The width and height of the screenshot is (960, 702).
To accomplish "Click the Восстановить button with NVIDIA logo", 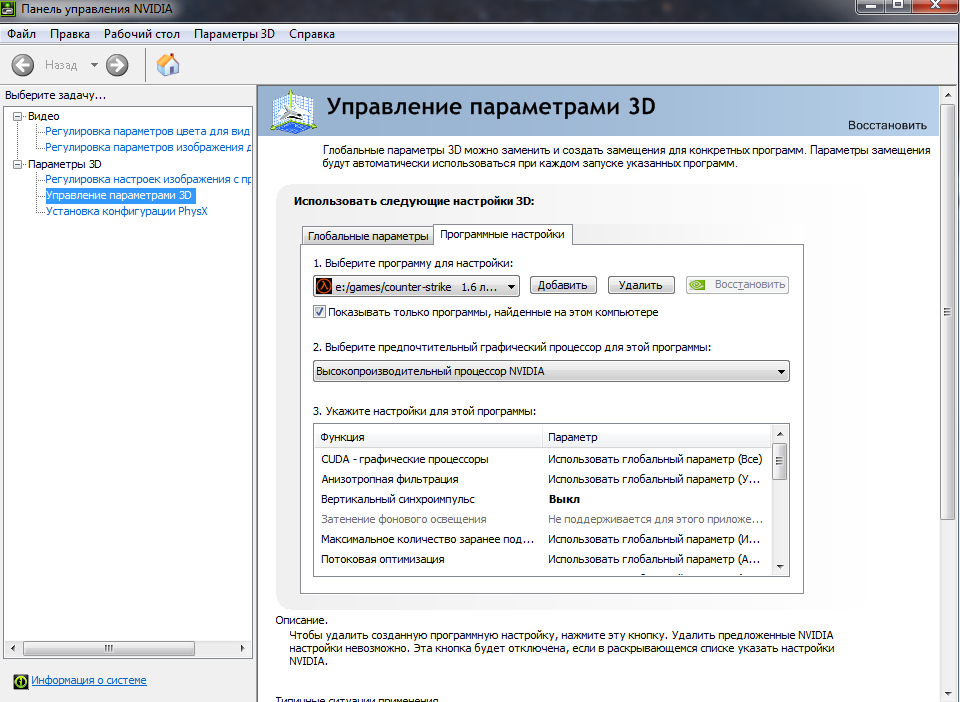I will pos(737,285).
